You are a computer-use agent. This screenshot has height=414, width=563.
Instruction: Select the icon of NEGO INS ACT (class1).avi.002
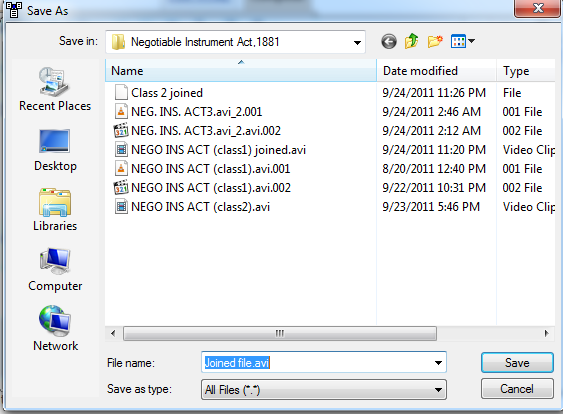point(121,188)
